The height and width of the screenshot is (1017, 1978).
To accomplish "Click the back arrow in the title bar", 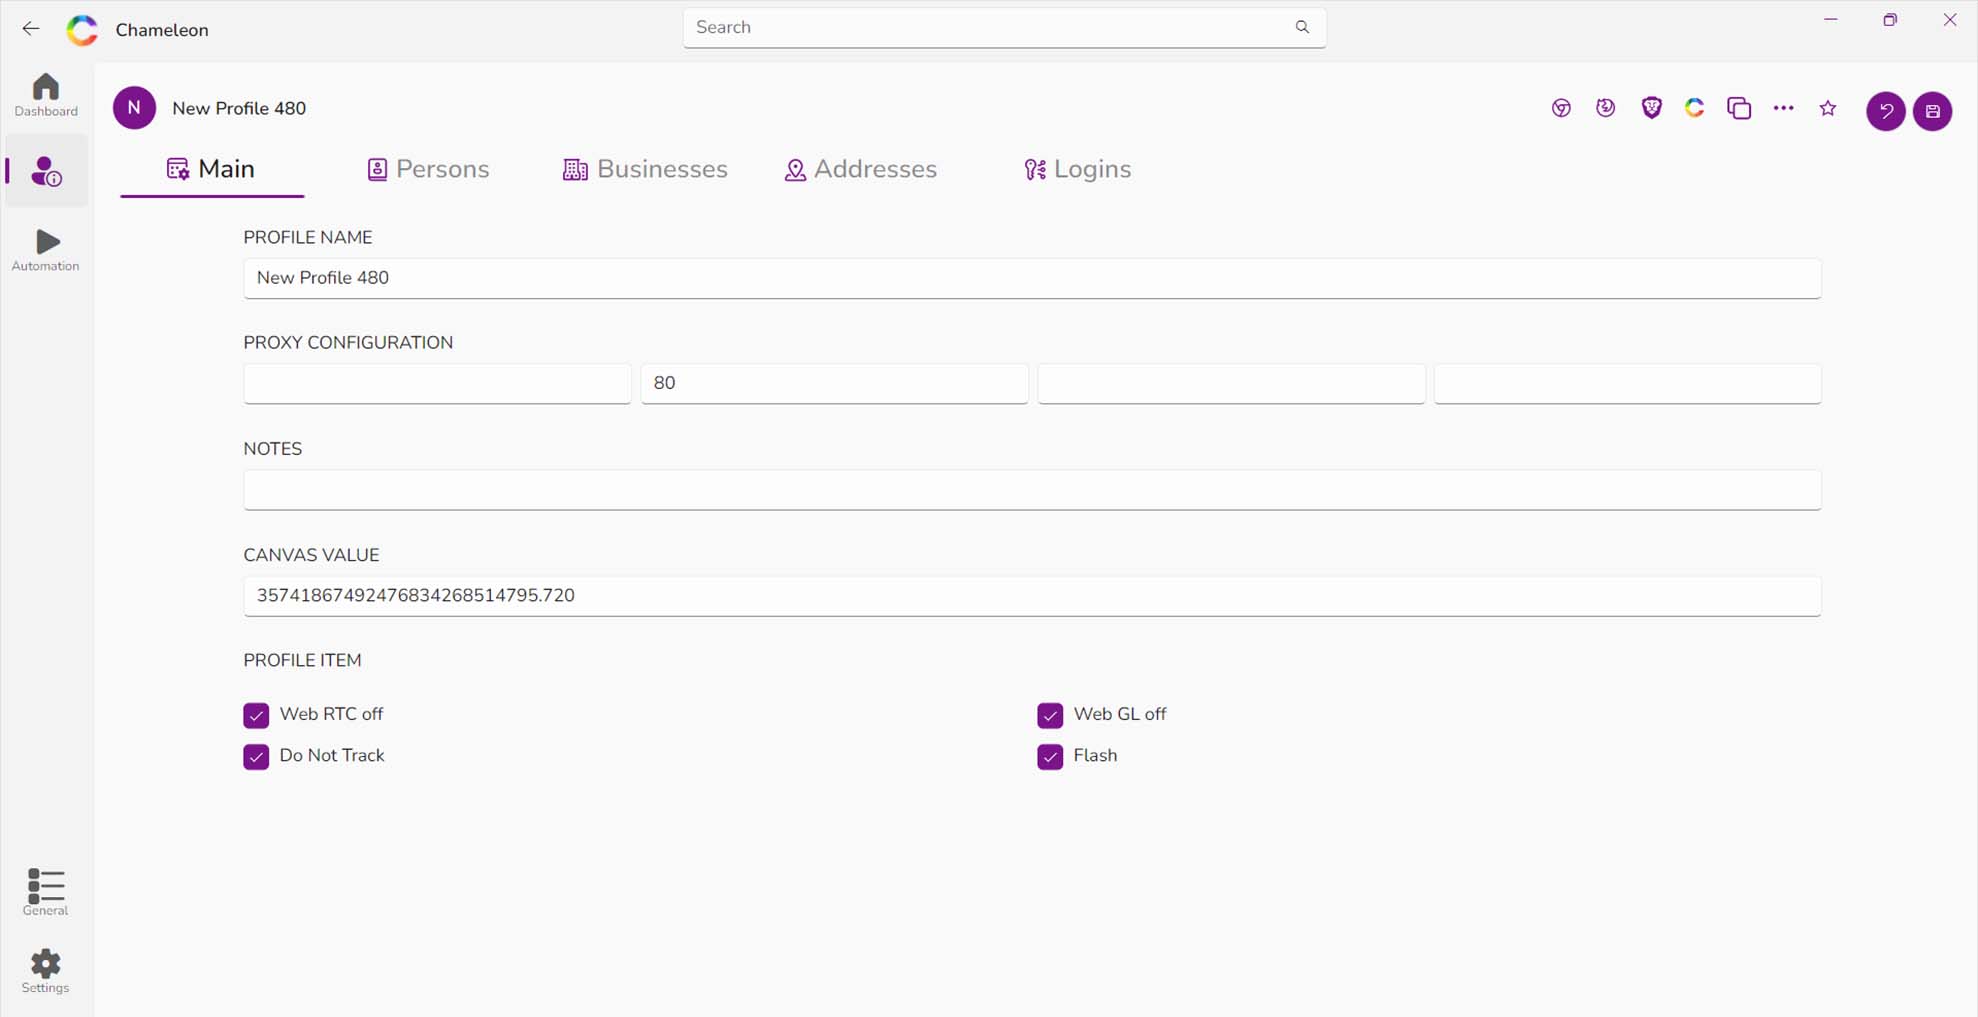I will point(31,29).
